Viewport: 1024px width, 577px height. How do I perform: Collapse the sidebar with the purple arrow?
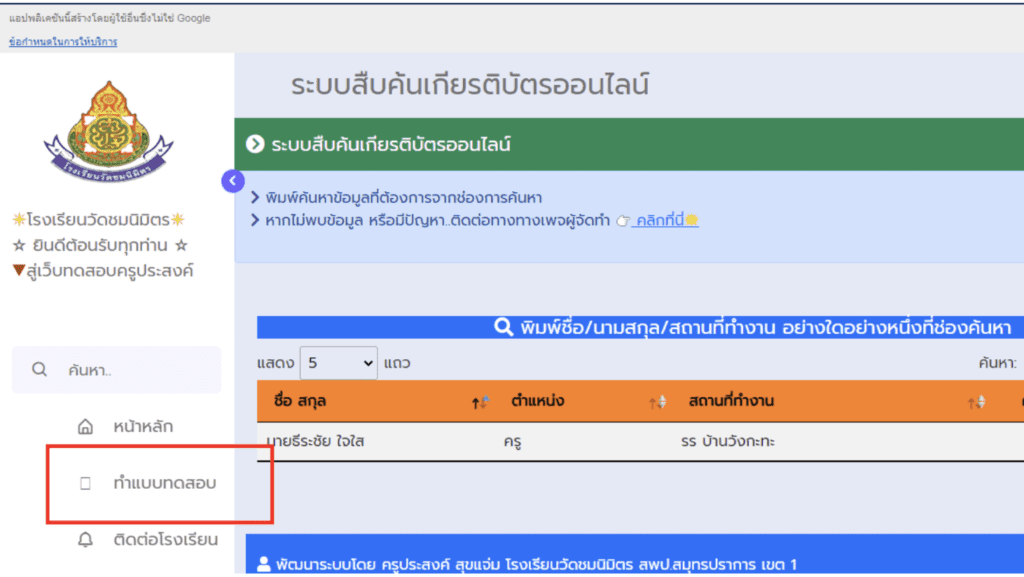[232, 181]
